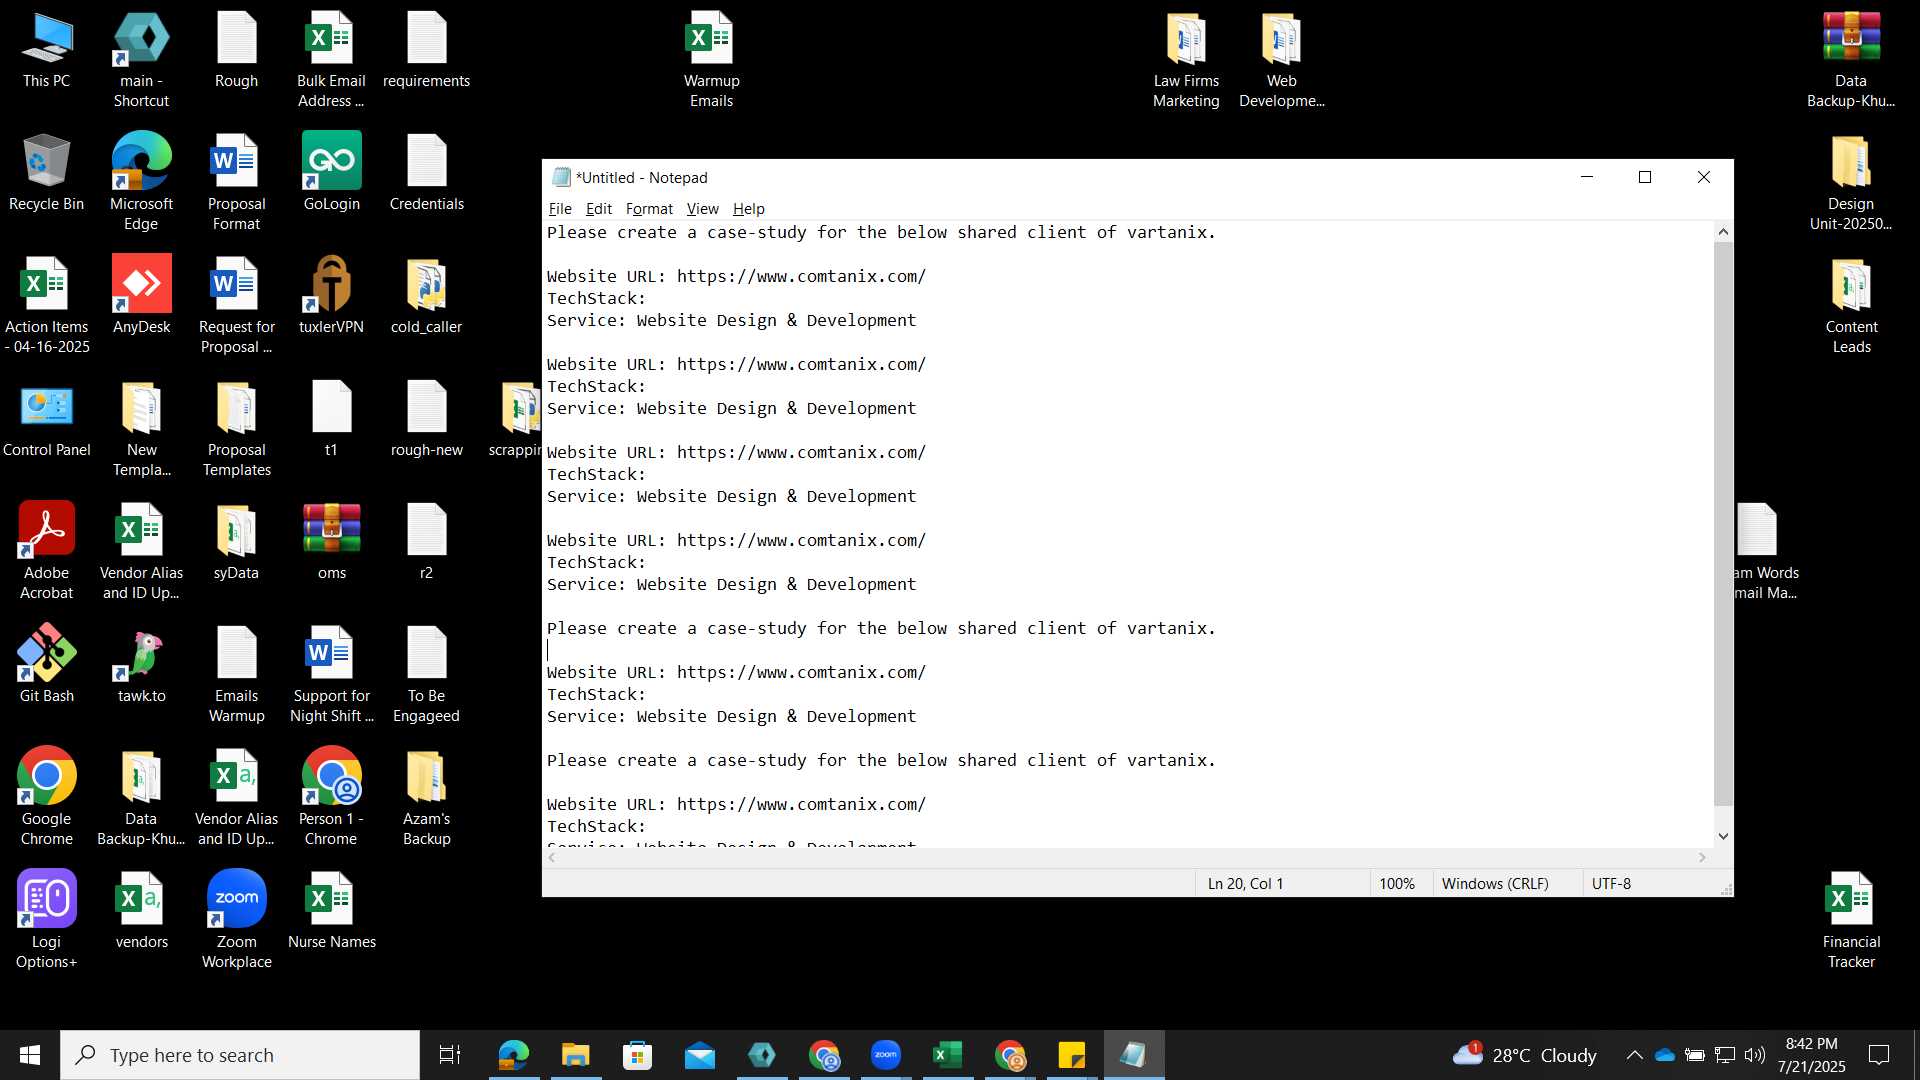Select Content Leads folder
Viewport: 1920px width, 1080px height.
[x=1851, y=305]
